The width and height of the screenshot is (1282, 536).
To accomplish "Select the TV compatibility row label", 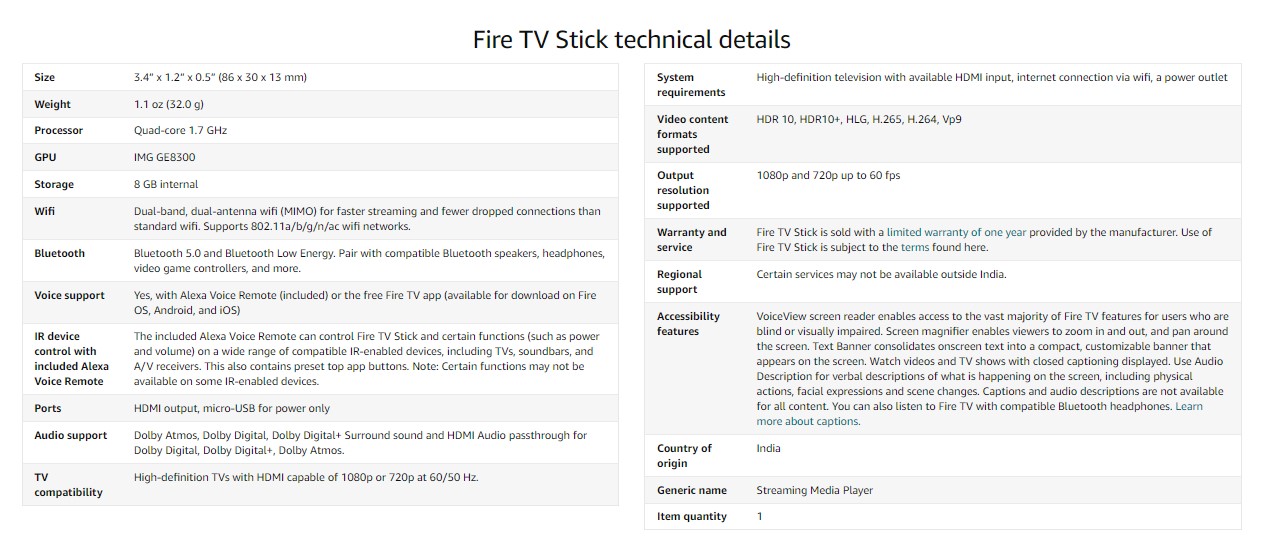I will (x=68, y=485).
